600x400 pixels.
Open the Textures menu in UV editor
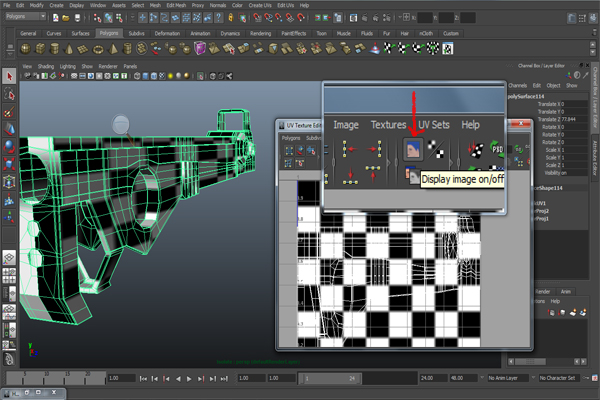tap(388, 125)
